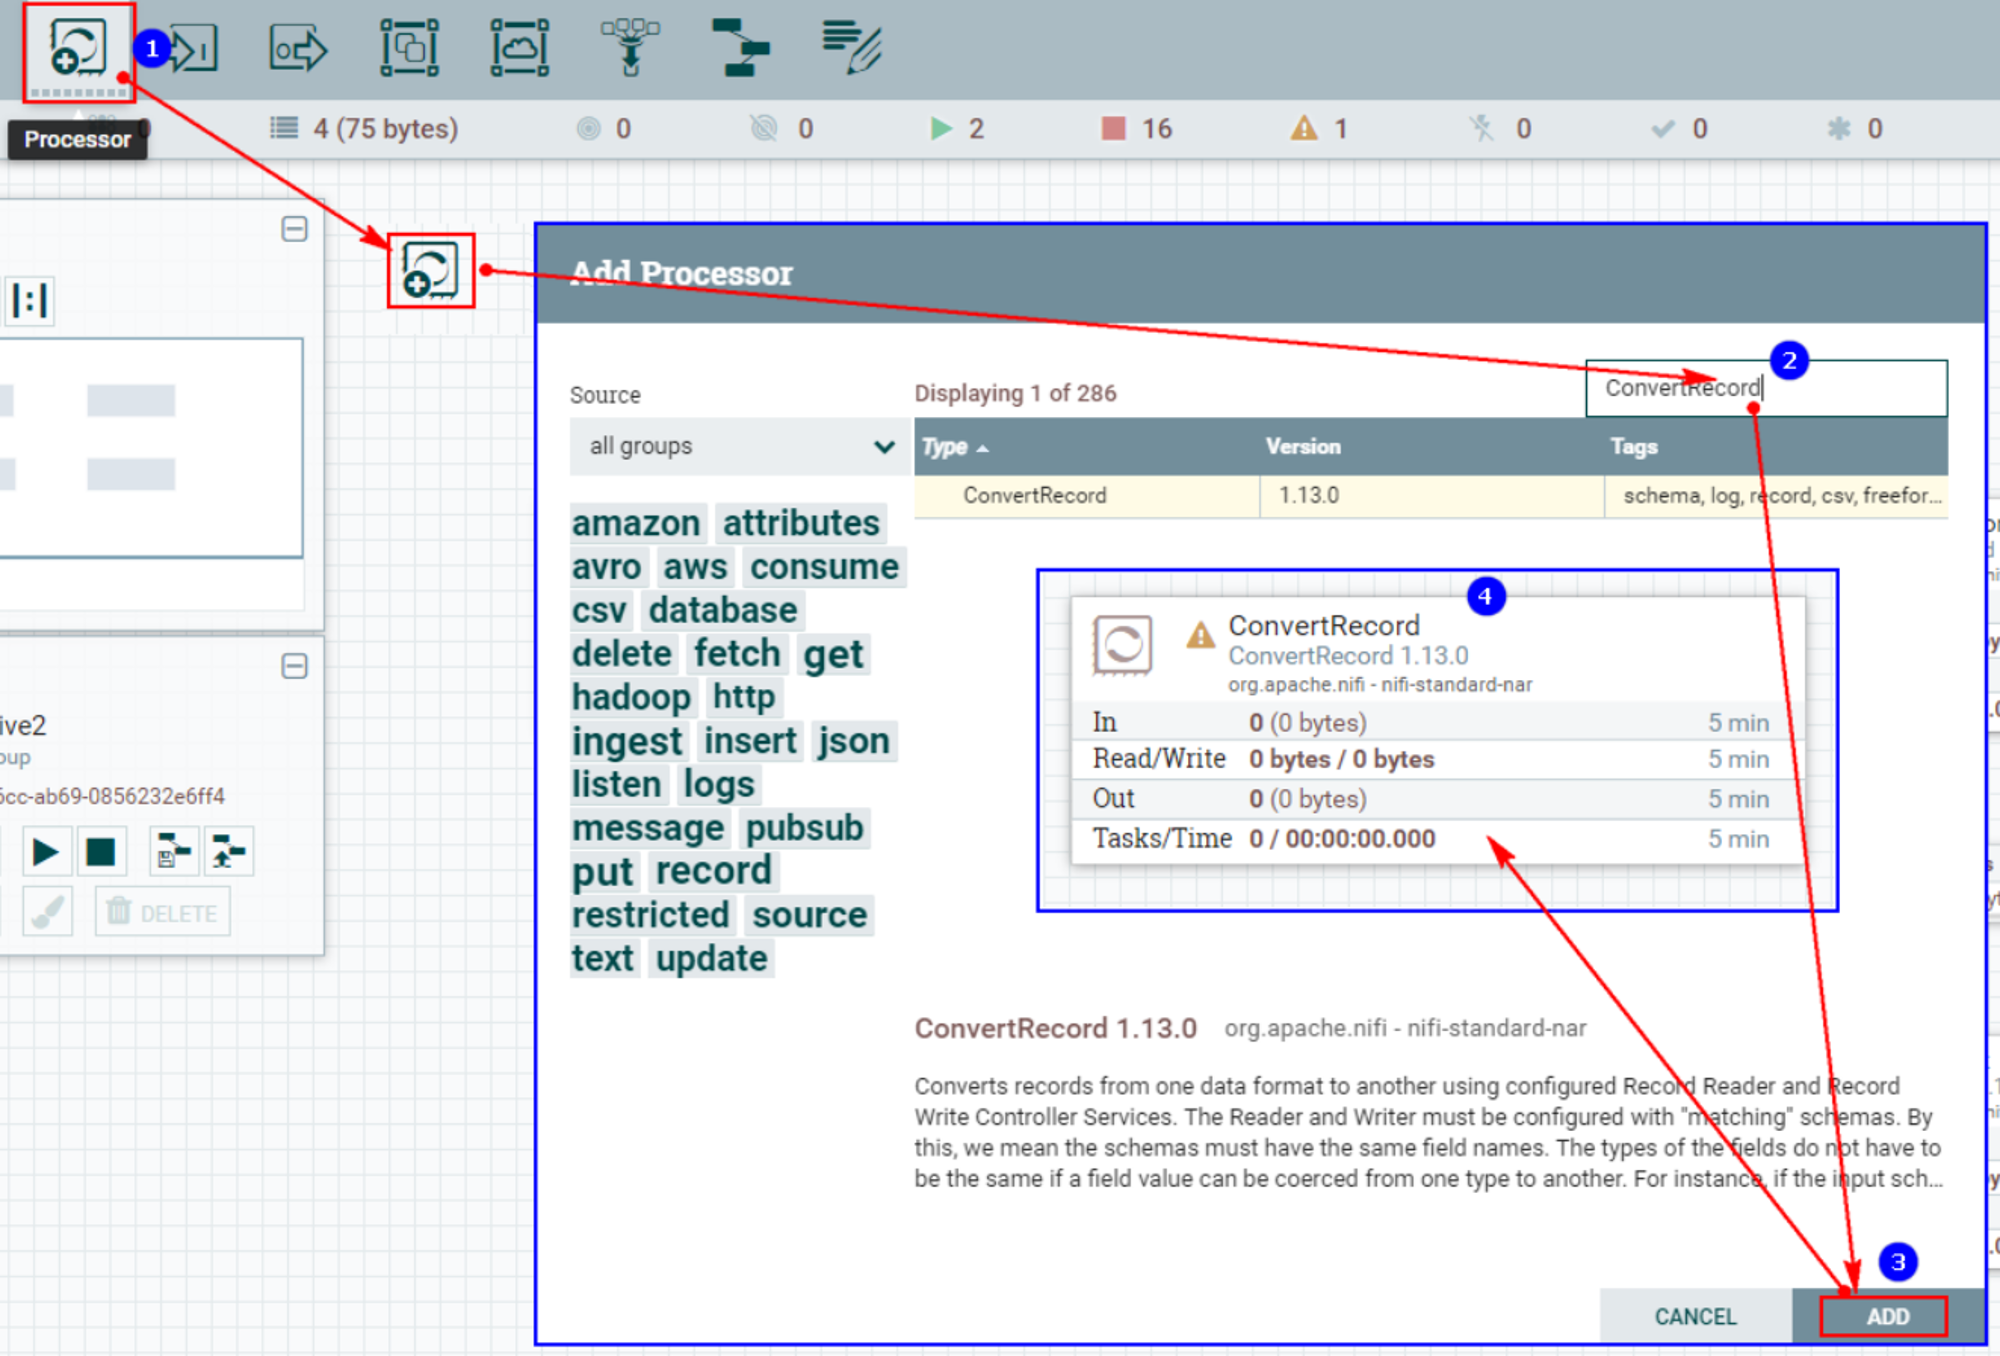Filter by the source tag

pos(810,915)
